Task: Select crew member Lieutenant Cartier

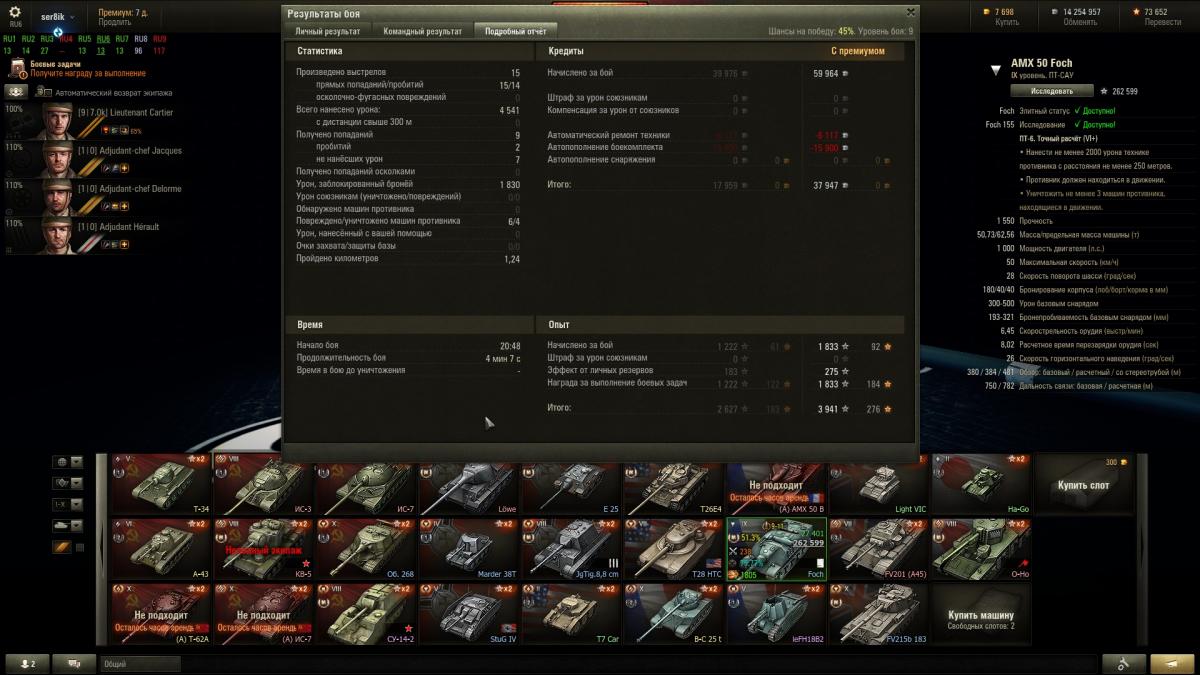Action: point(97,121)
